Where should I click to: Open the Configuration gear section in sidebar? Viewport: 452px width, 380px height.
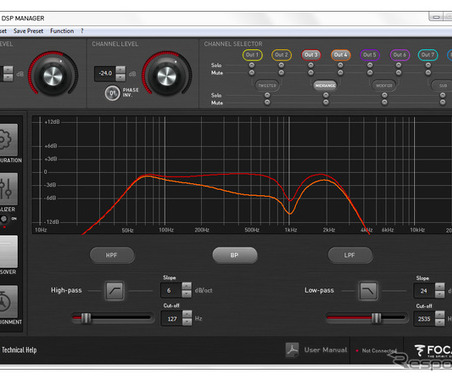point(8,139)
